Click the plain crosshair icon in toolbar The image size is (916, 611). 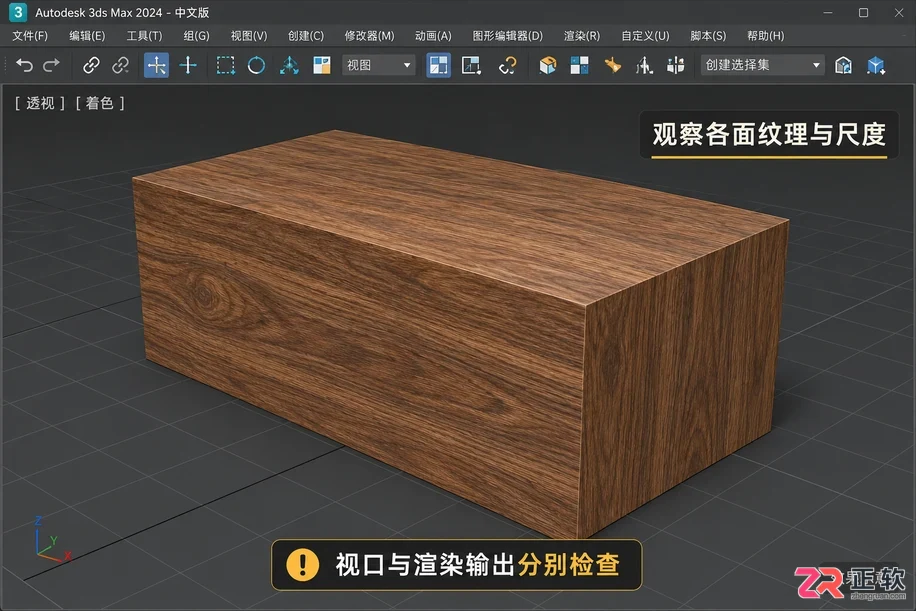(x=188, y=65)
